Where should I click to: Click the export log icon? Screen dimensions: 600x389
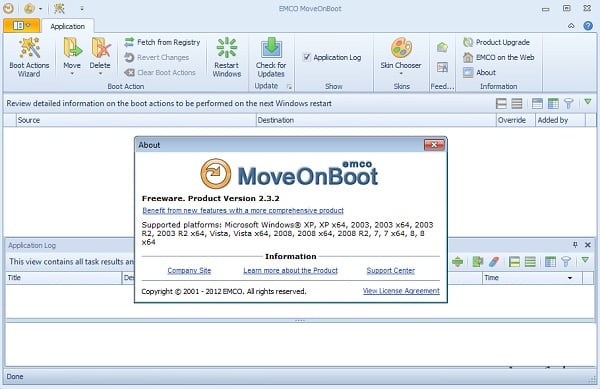[478, 262]
